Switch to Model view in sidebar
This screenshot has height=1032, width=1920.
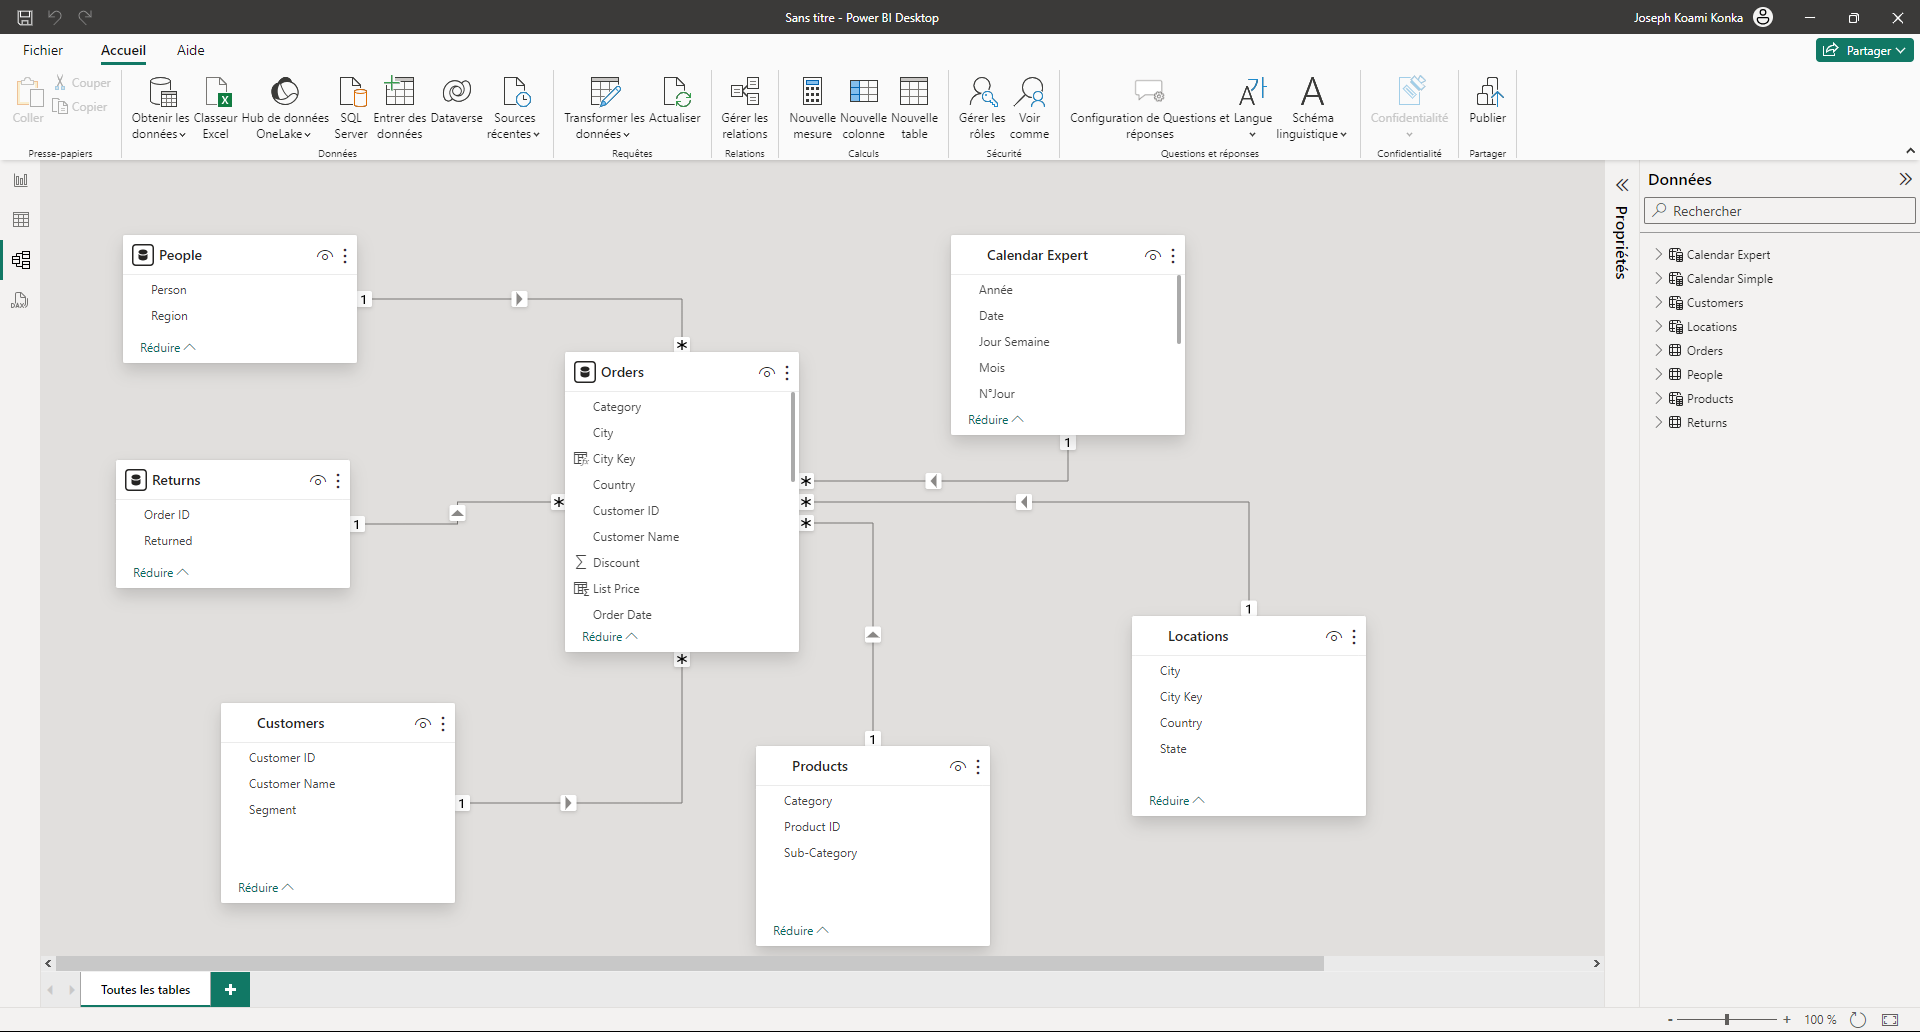(x=21, y=260)
